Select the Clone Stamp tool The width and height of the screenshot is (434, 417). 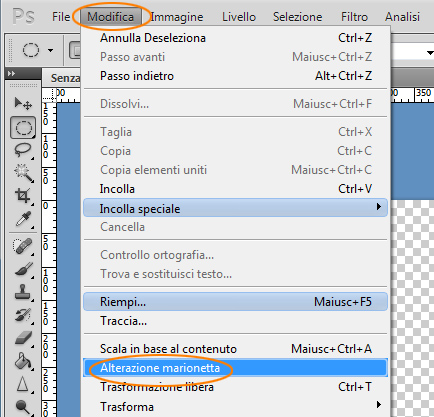(23, 292)
